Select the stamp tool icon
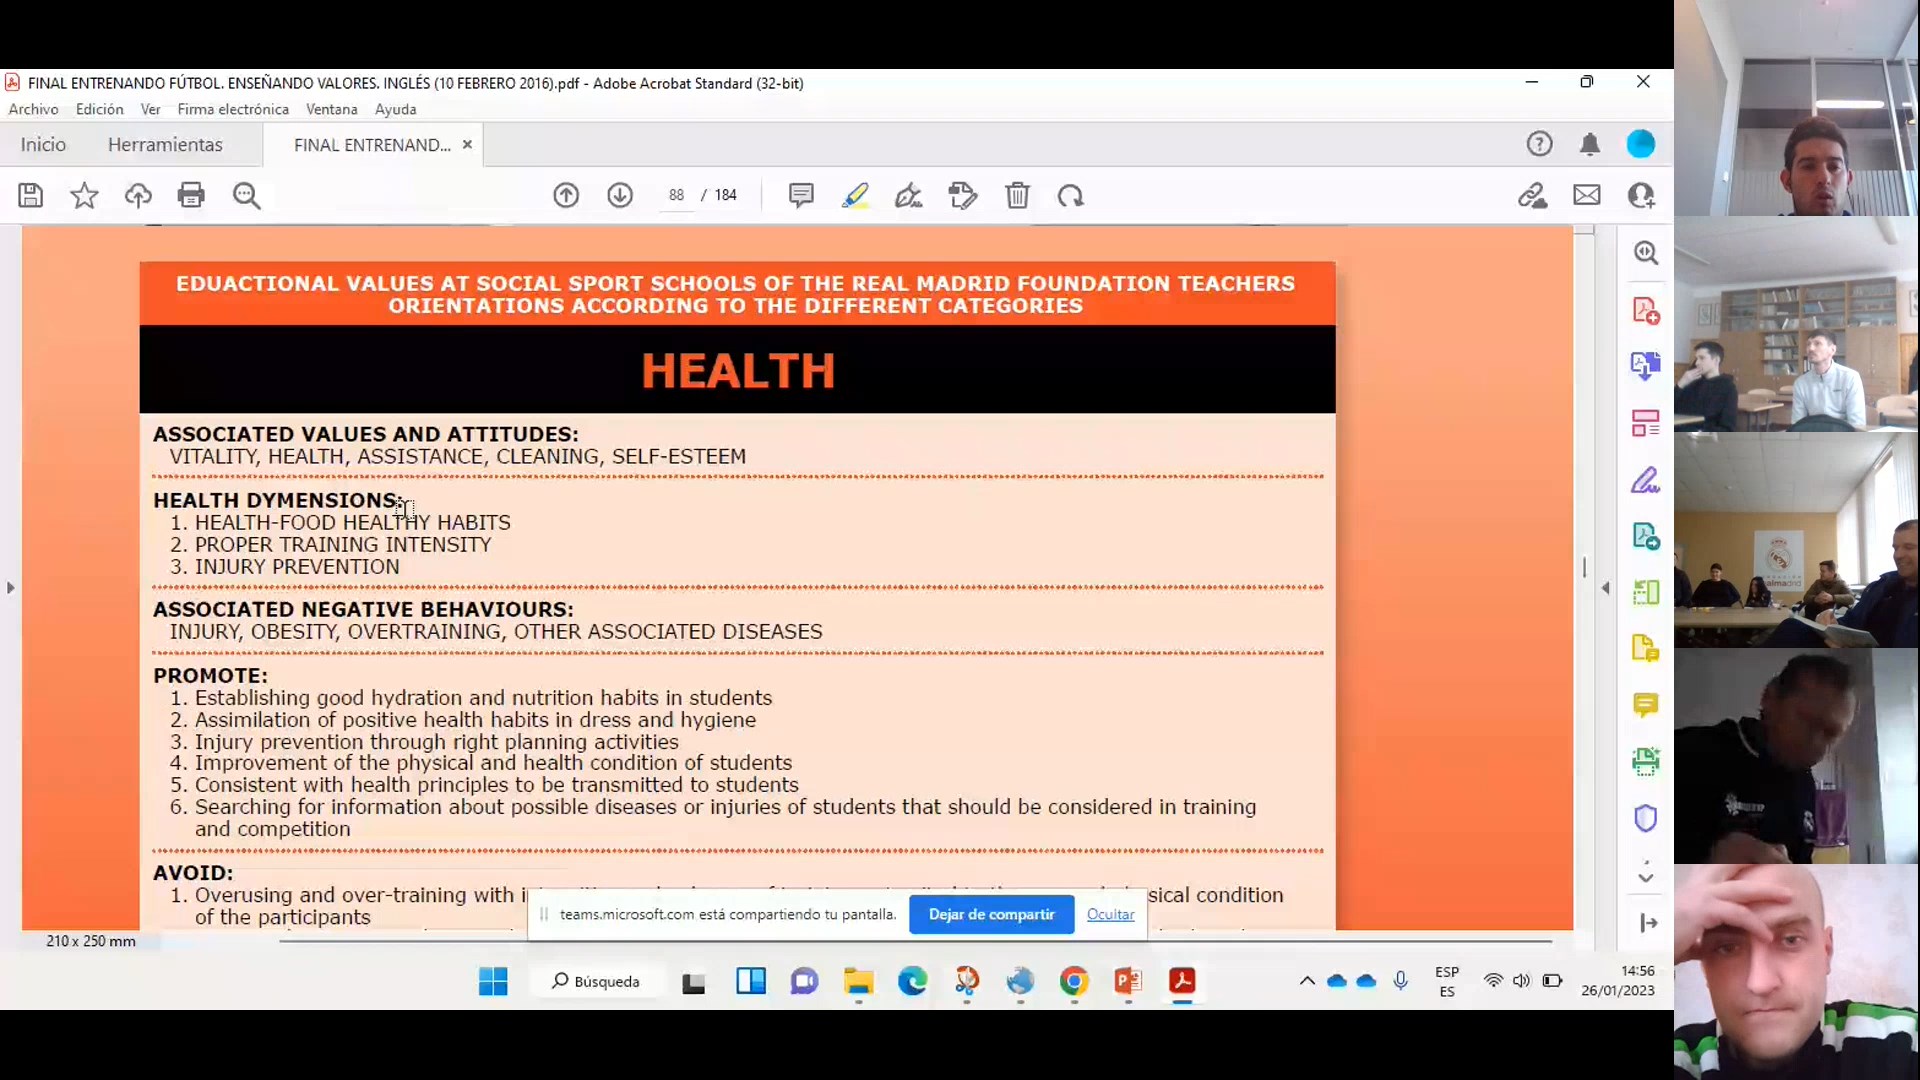 963,195
